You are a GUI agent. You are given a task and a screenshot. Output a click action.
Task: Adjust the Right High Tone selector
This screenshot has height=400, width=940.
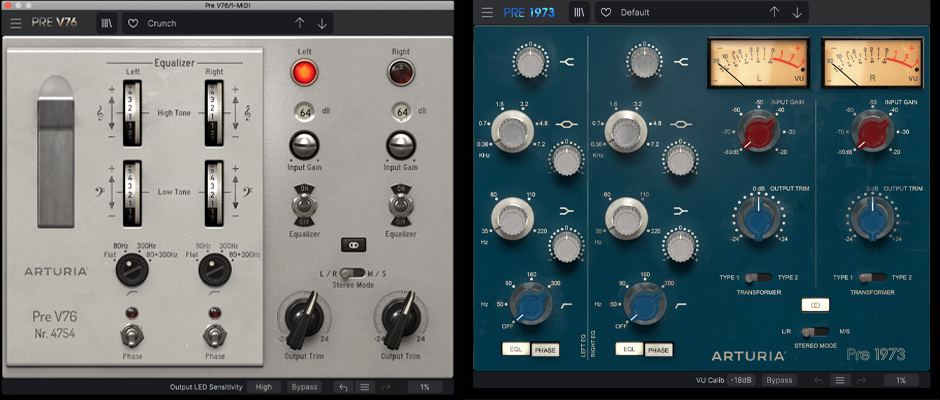coord(214,113)
